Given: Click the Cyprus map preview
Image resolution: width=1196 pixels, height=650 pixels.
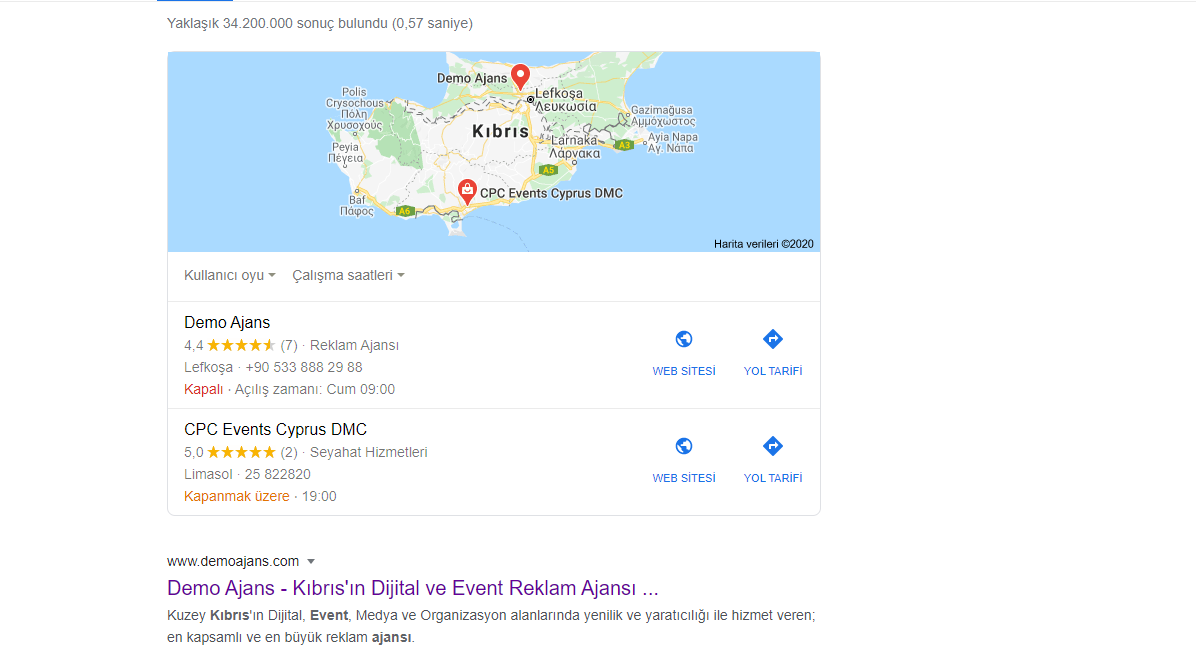Looking at the screenshot, I should [494, 152].
